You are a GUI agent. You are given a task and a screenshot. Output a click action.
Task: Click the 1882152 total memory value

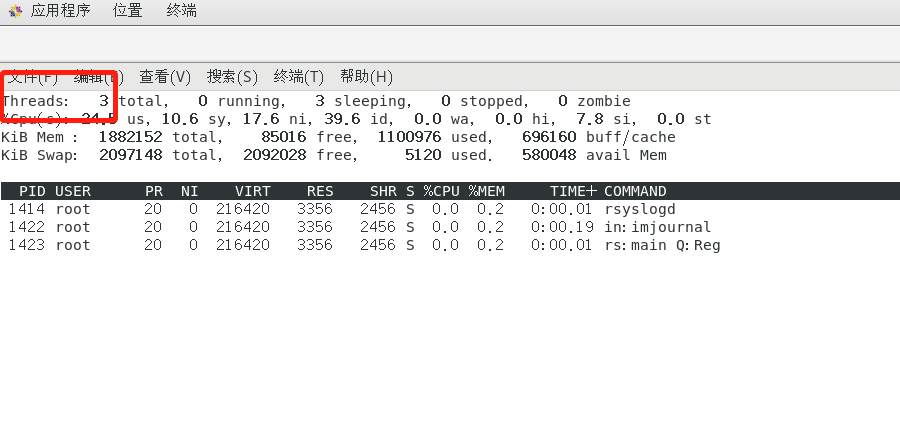click(x=131, y=137)
